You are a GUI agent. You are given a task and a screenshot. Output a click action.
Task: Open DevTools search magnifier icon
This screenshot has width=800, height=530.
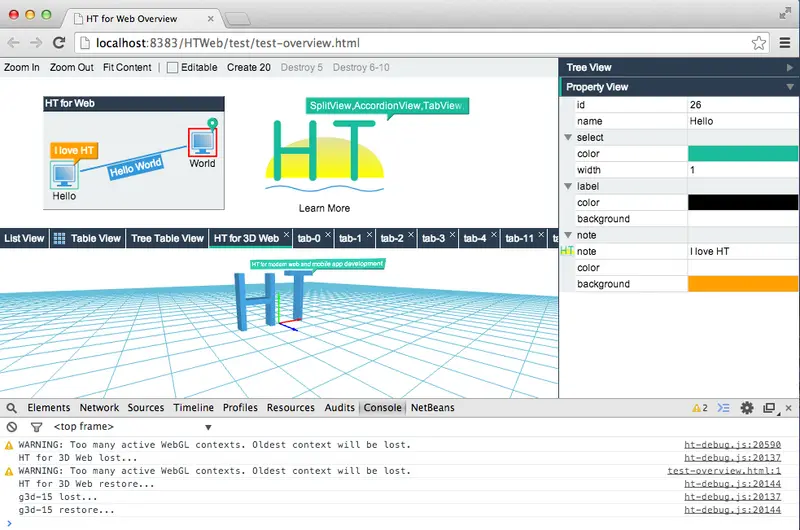click(x=11, y=408)
